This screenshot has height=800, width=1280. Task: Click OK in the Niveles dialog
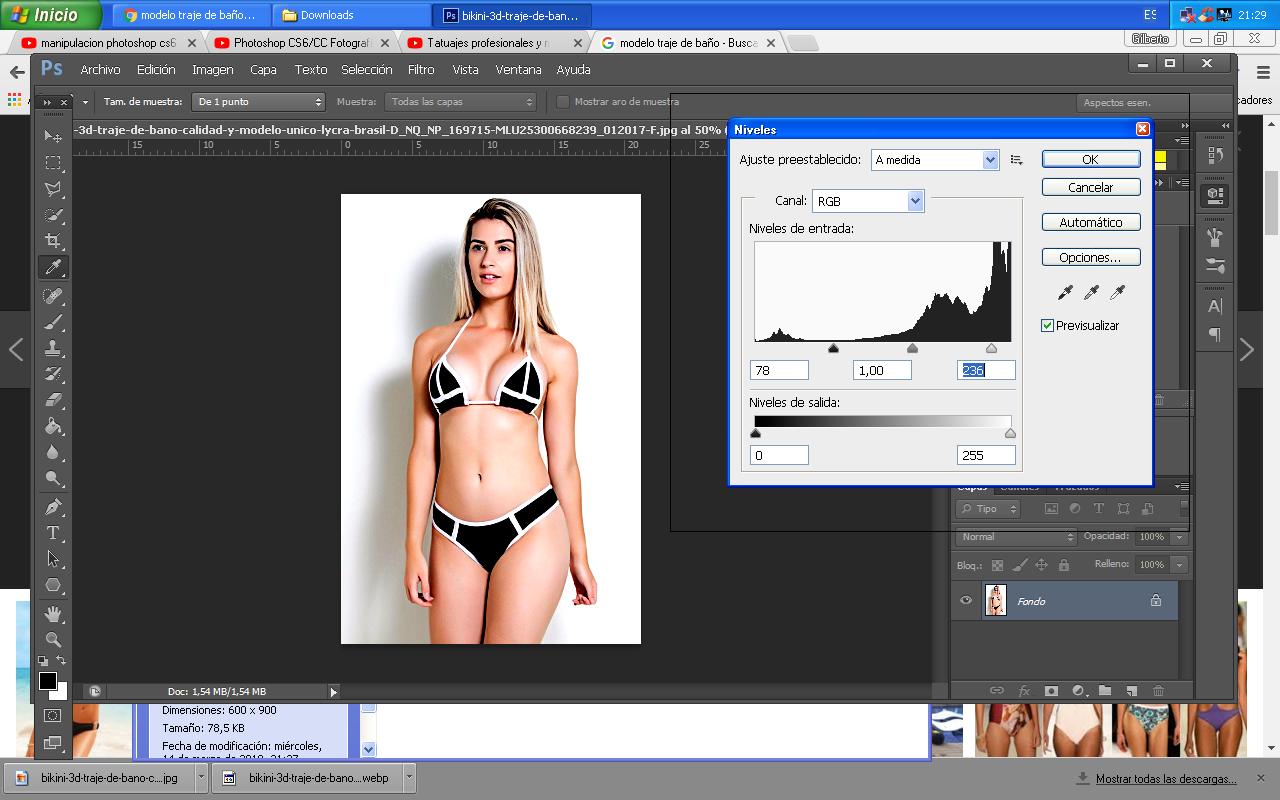(x=1091, y=160)
